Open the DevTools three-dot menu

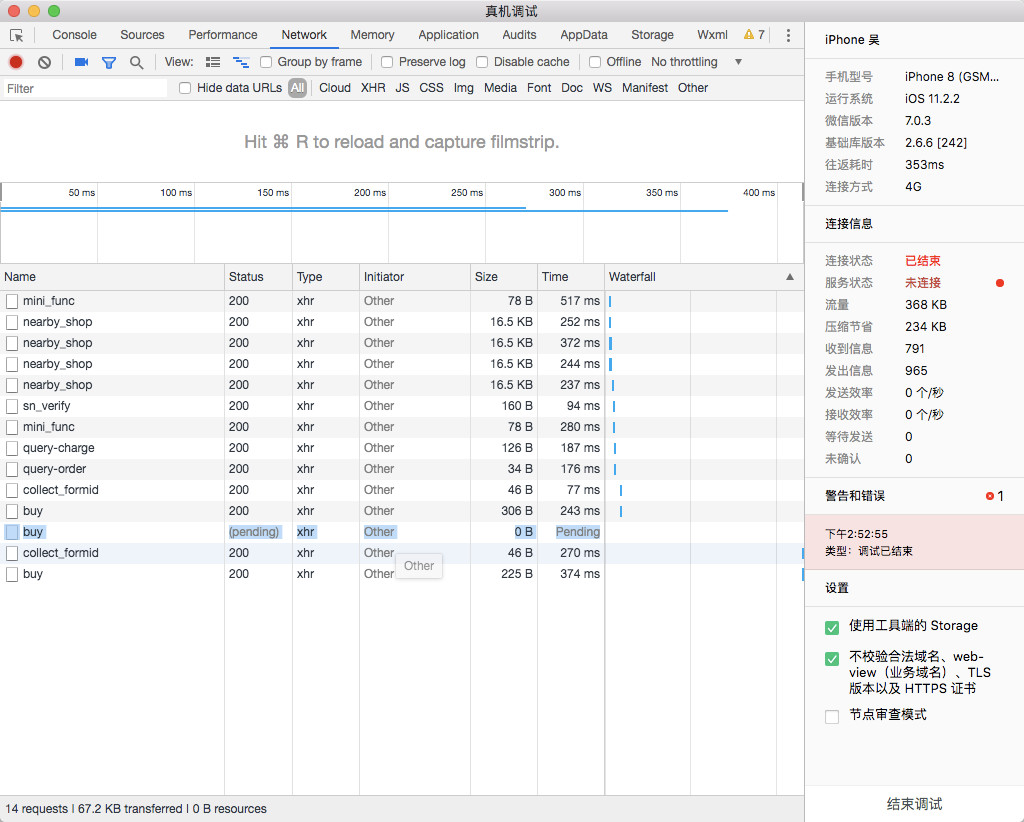788,35
